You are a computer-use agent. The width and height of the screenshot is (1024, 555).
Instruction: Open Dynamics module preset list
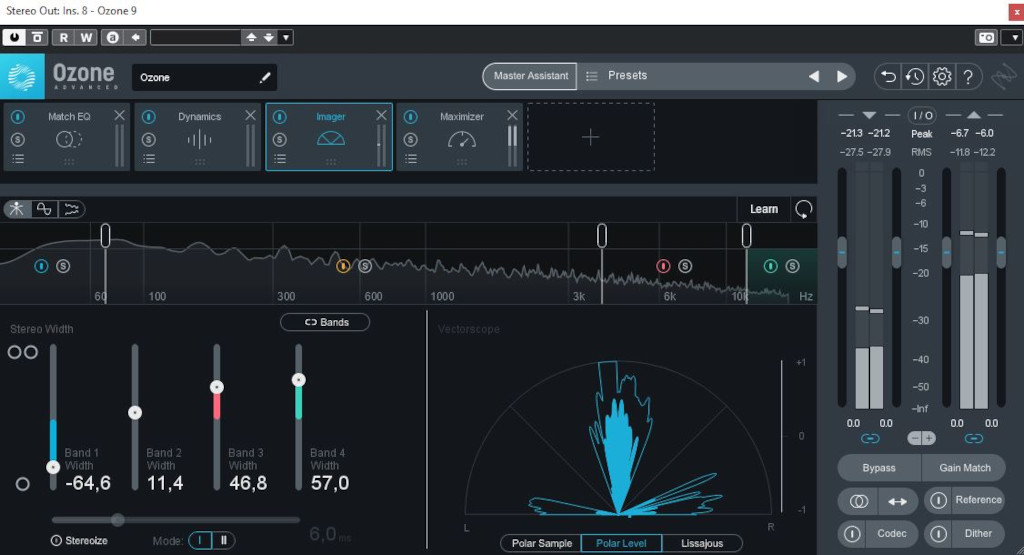[149, 159]
